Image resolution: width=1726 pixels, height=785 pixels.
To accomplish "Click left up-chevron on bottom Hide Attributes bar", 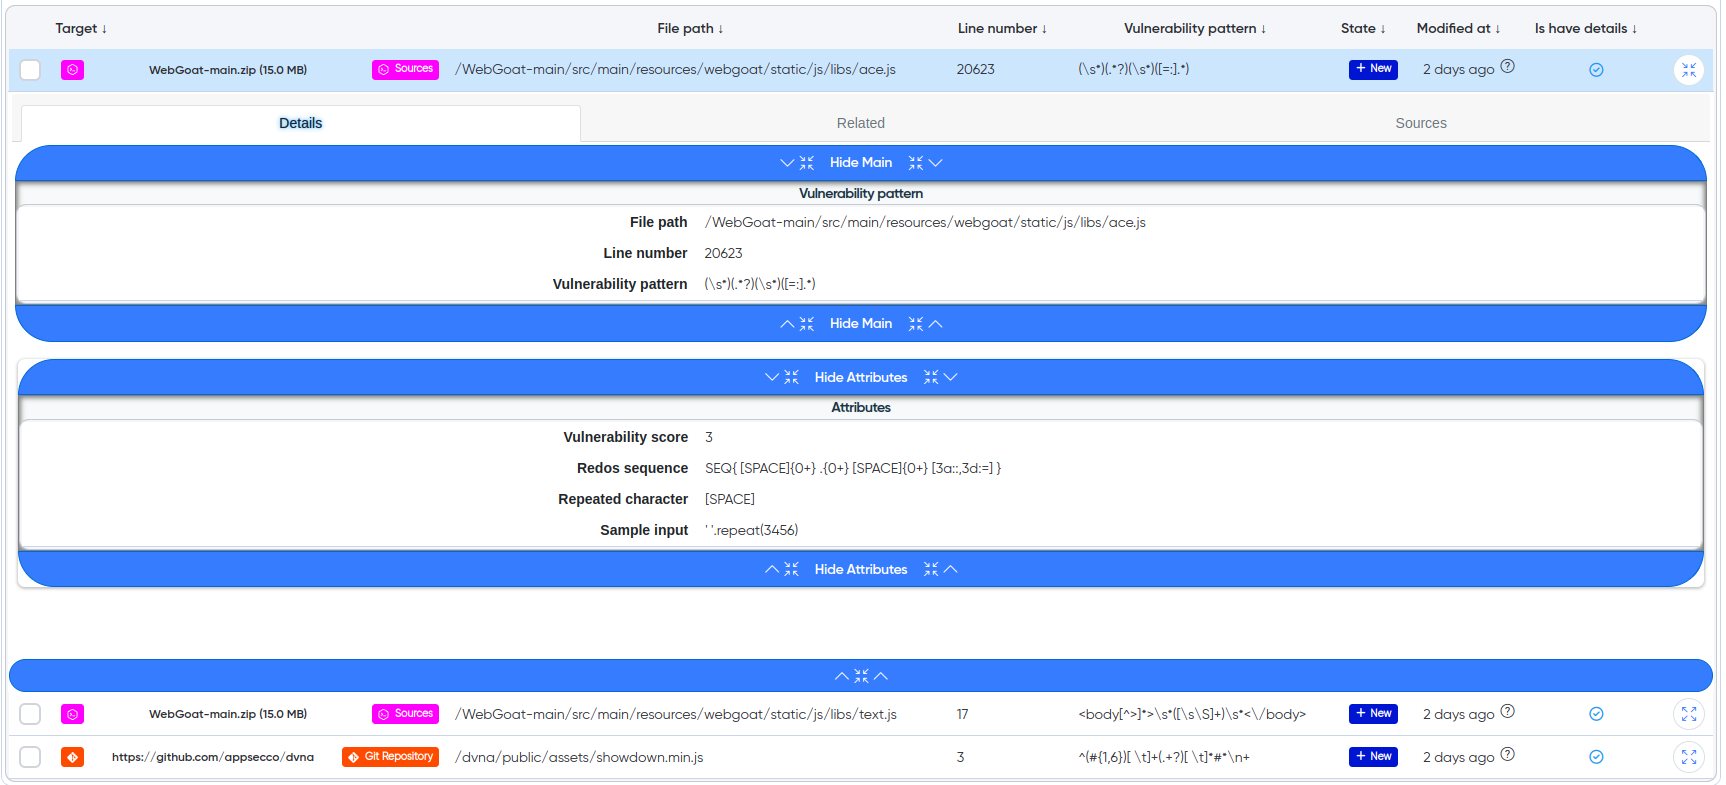I will coord(772,569).
